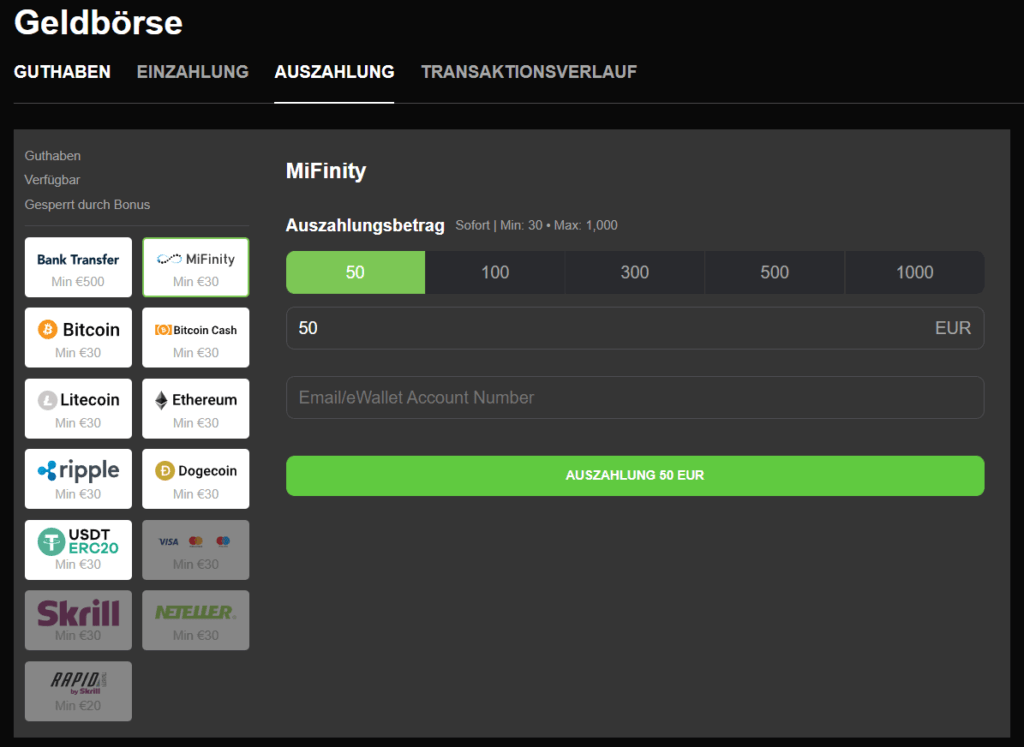
Task: Choose Bitcoin withdrawal option
Action: pyautogui.click(x=78, y=338)
